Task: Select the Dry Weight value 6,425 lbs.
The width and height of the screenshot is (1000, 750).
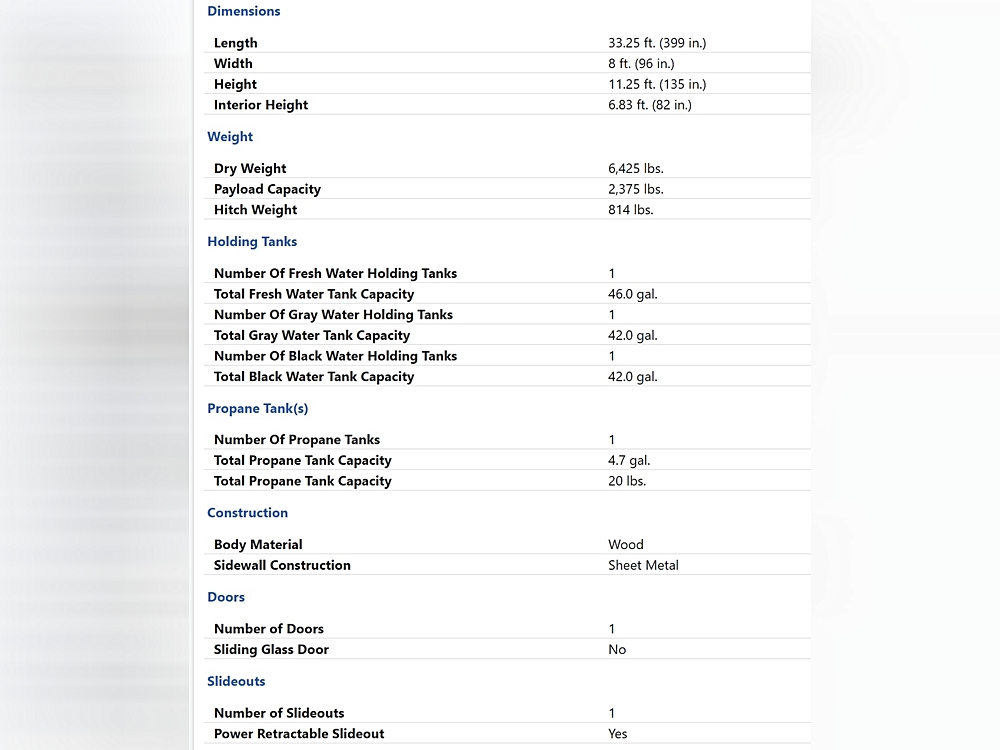Action: point(635,169)
